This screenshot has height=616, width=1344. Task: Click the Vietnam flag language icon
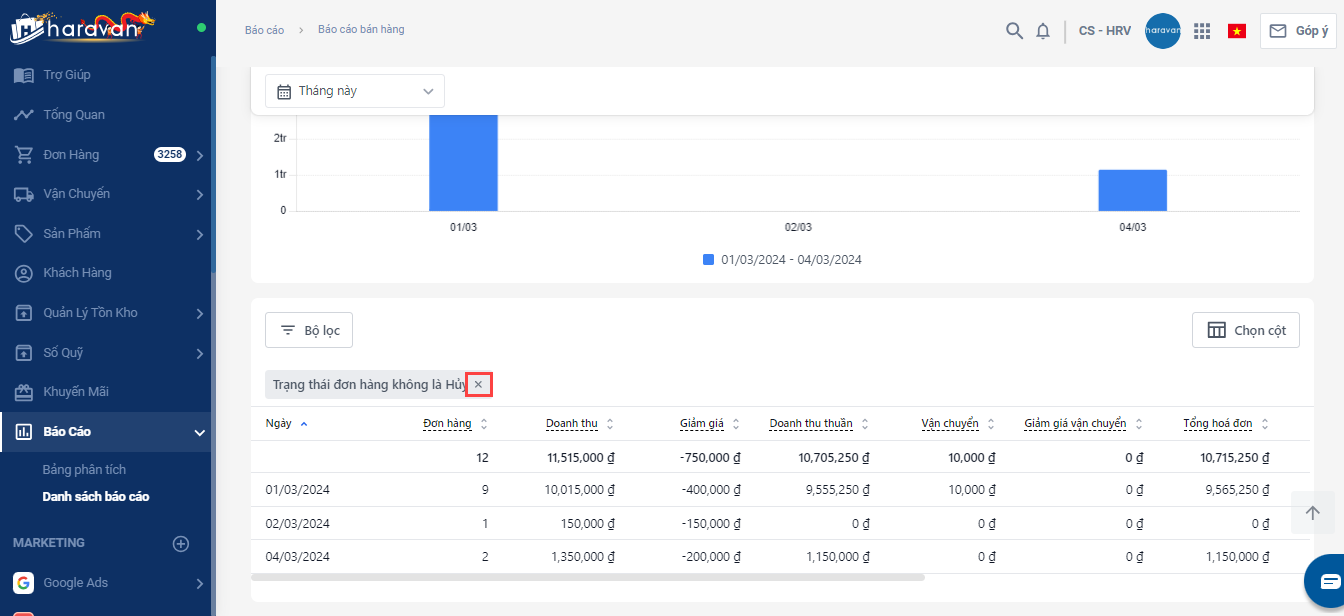tap(1237, 31)
